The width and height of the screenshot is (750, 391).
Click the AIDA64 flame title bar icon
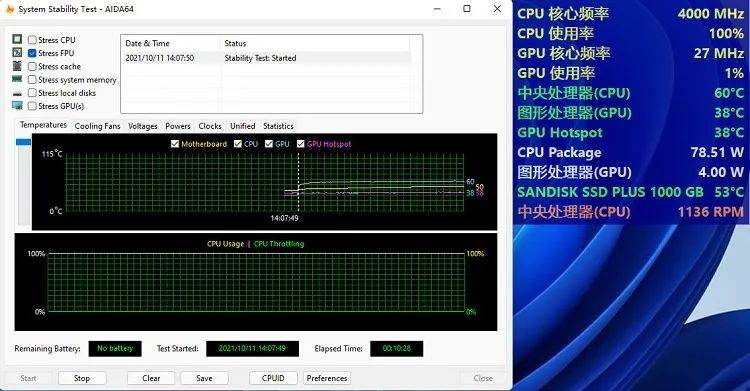[10, 9]
